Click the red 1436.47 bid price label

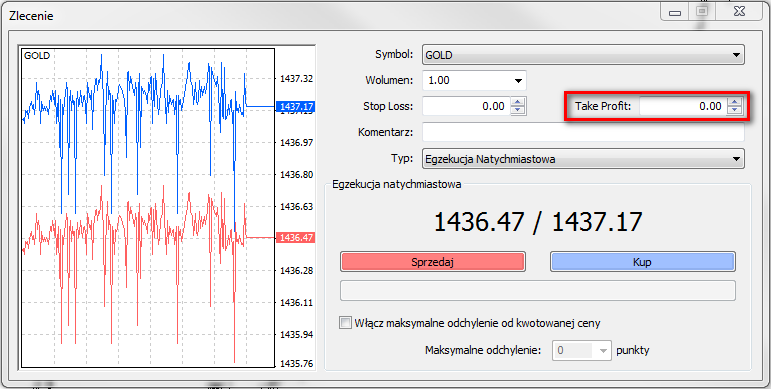tap(295, 238)
